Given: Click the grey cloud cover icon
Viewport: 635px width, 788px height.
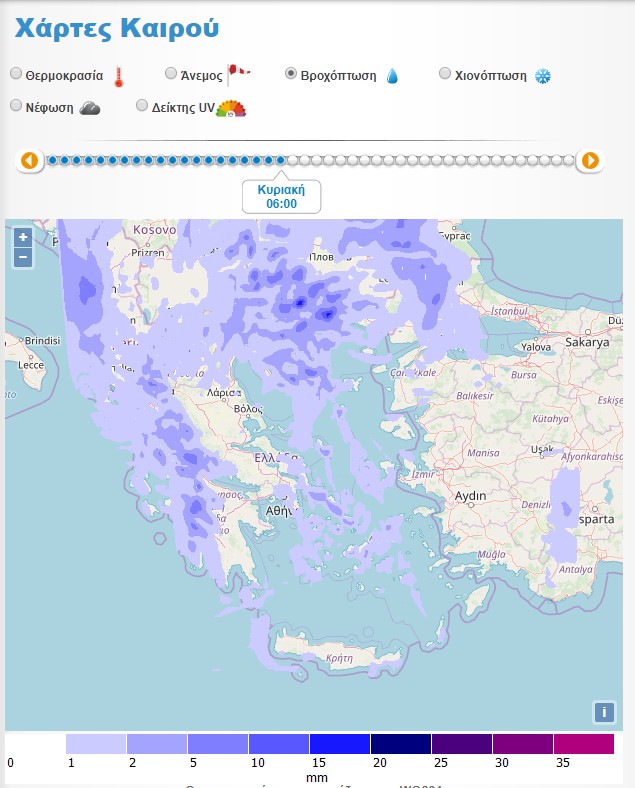Looking at the screenshot, I should pos(90,108).
